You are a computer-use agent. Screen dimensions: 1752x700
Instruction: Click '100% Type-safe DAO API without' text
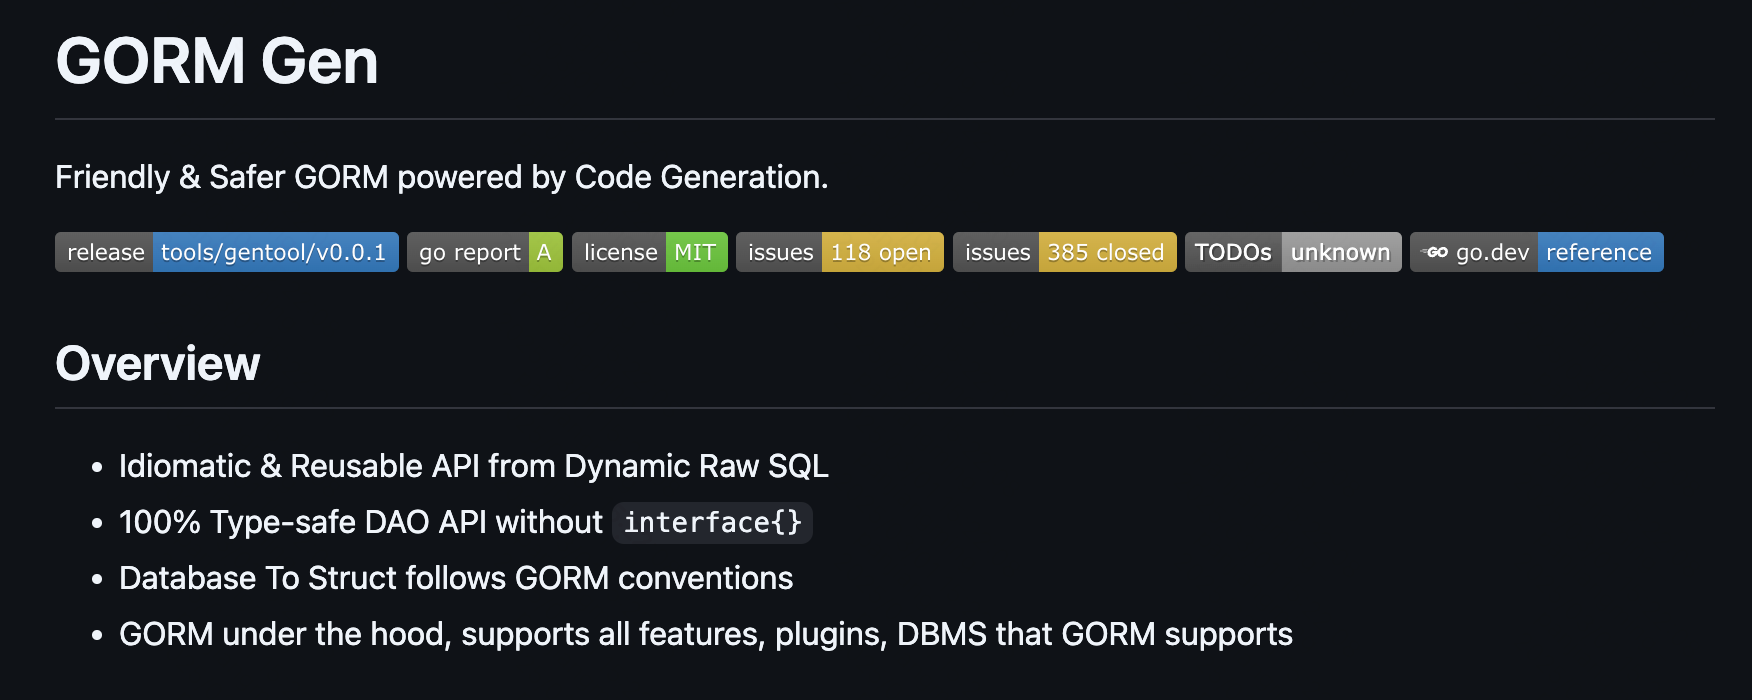coord(360,523)
